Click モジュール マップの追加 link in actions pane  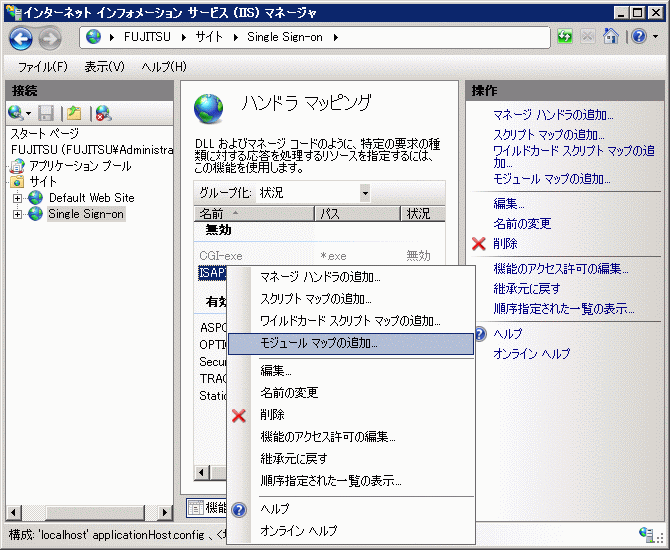coord(552,179)
